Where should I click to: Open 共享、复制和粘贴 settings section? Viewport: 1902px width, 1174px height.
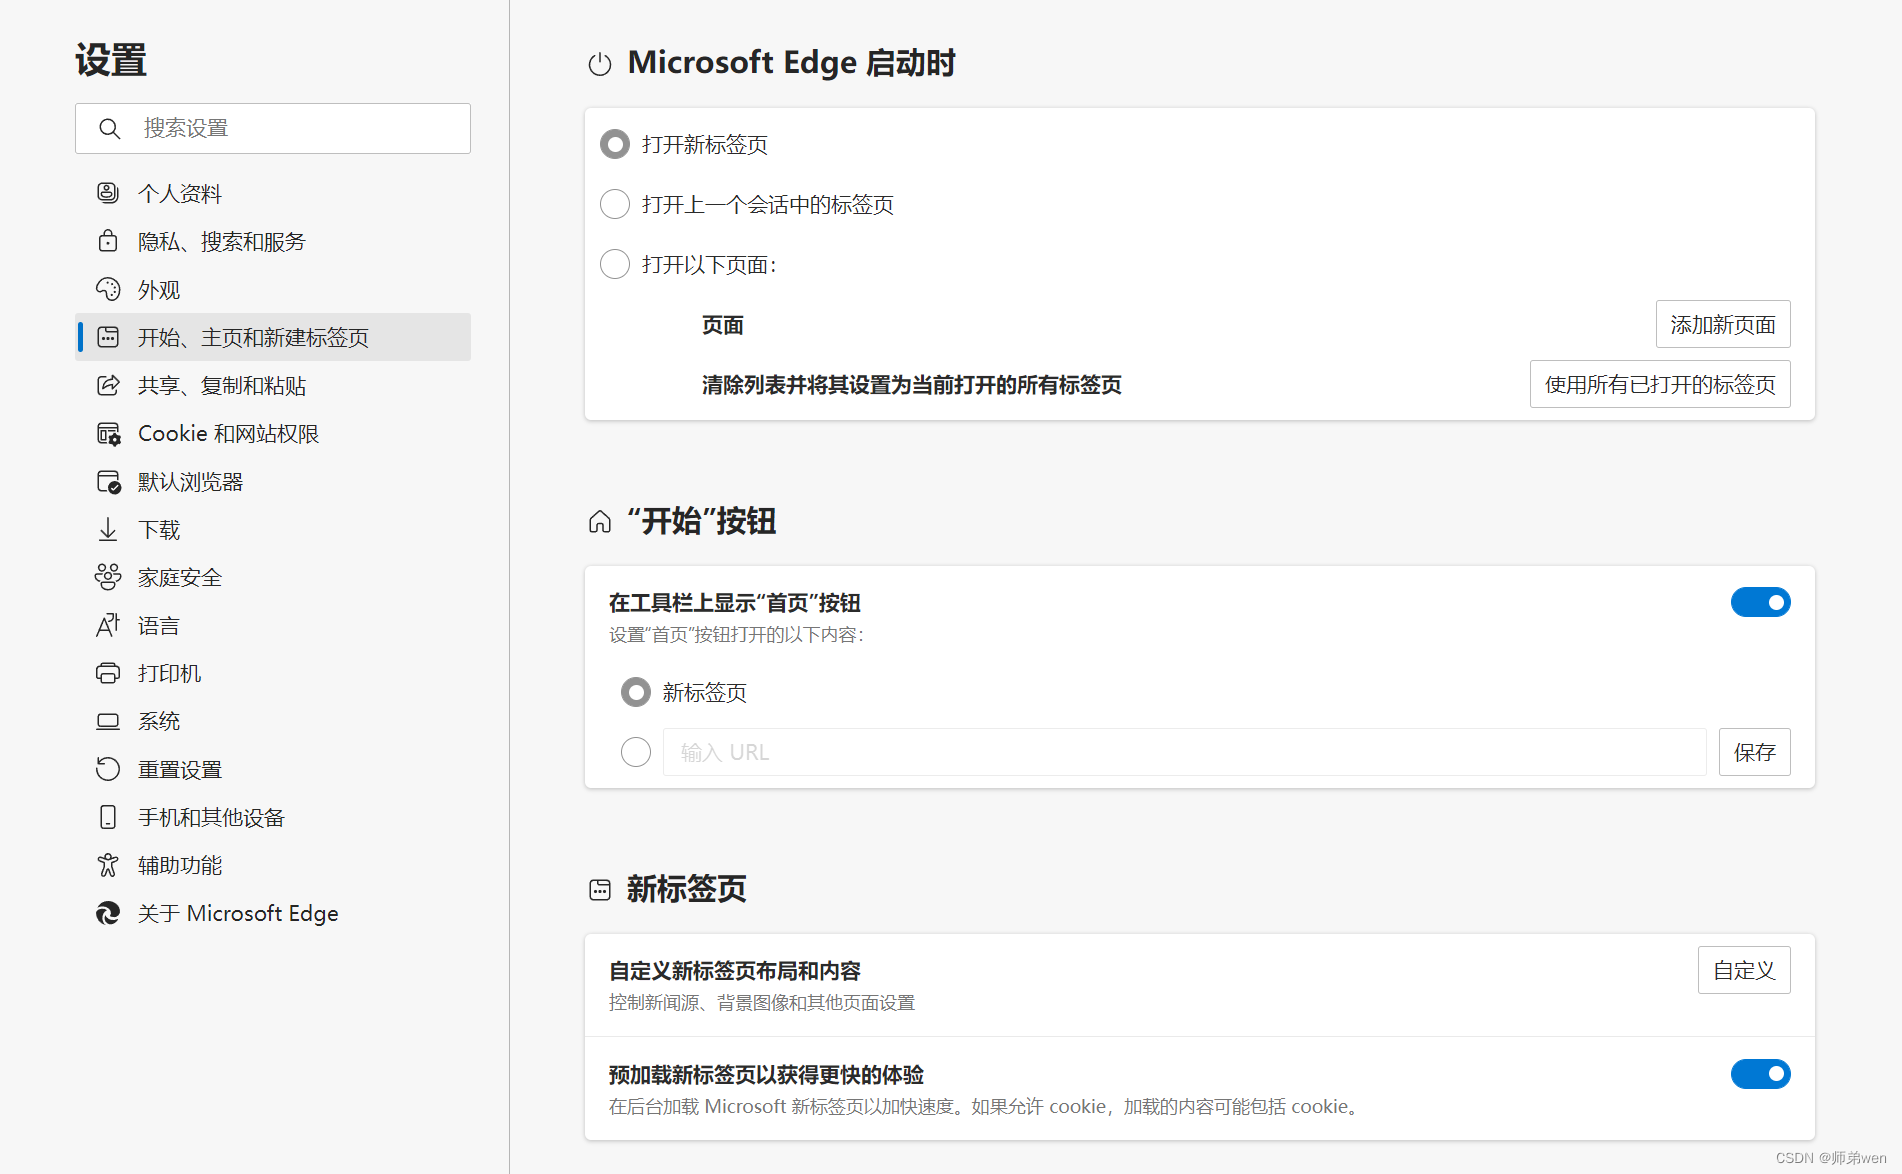(273, 385)
